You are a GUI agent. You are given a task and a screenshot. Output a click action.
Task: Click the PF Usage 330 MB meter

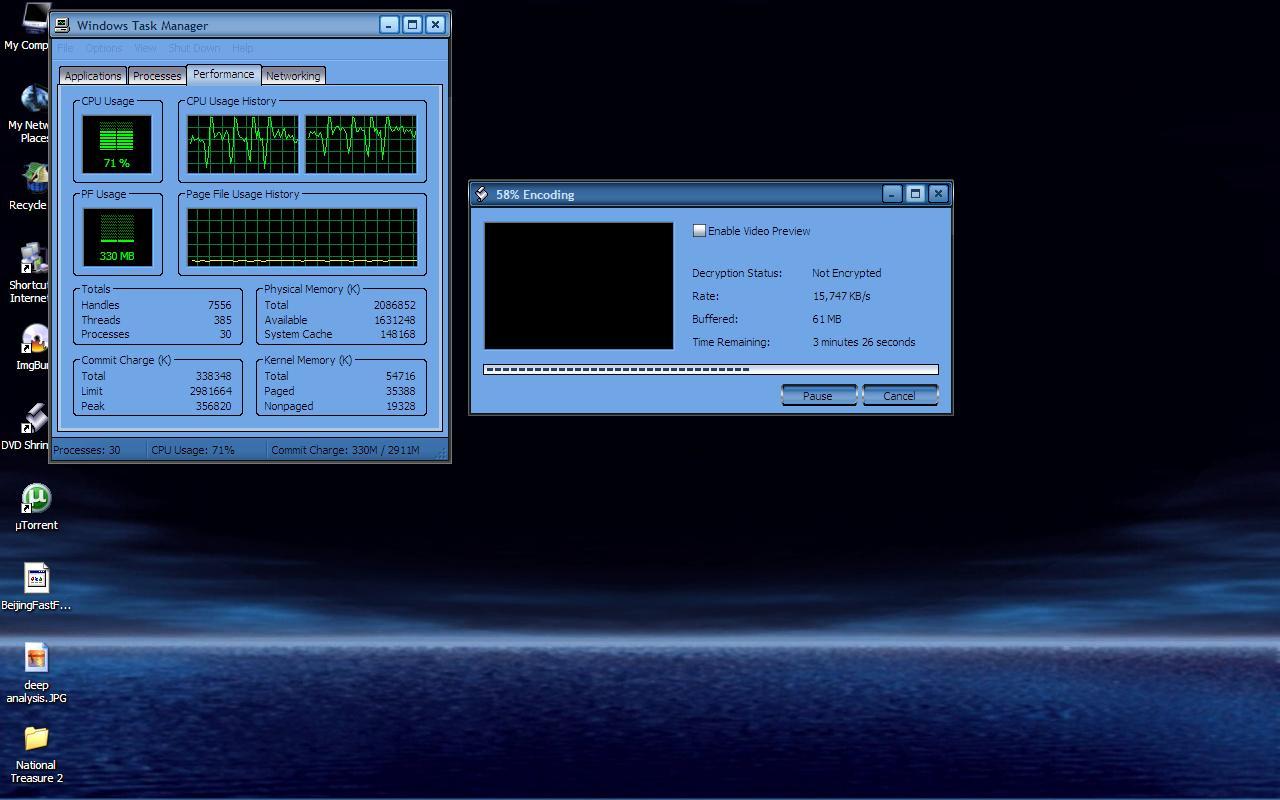point(117,237)
